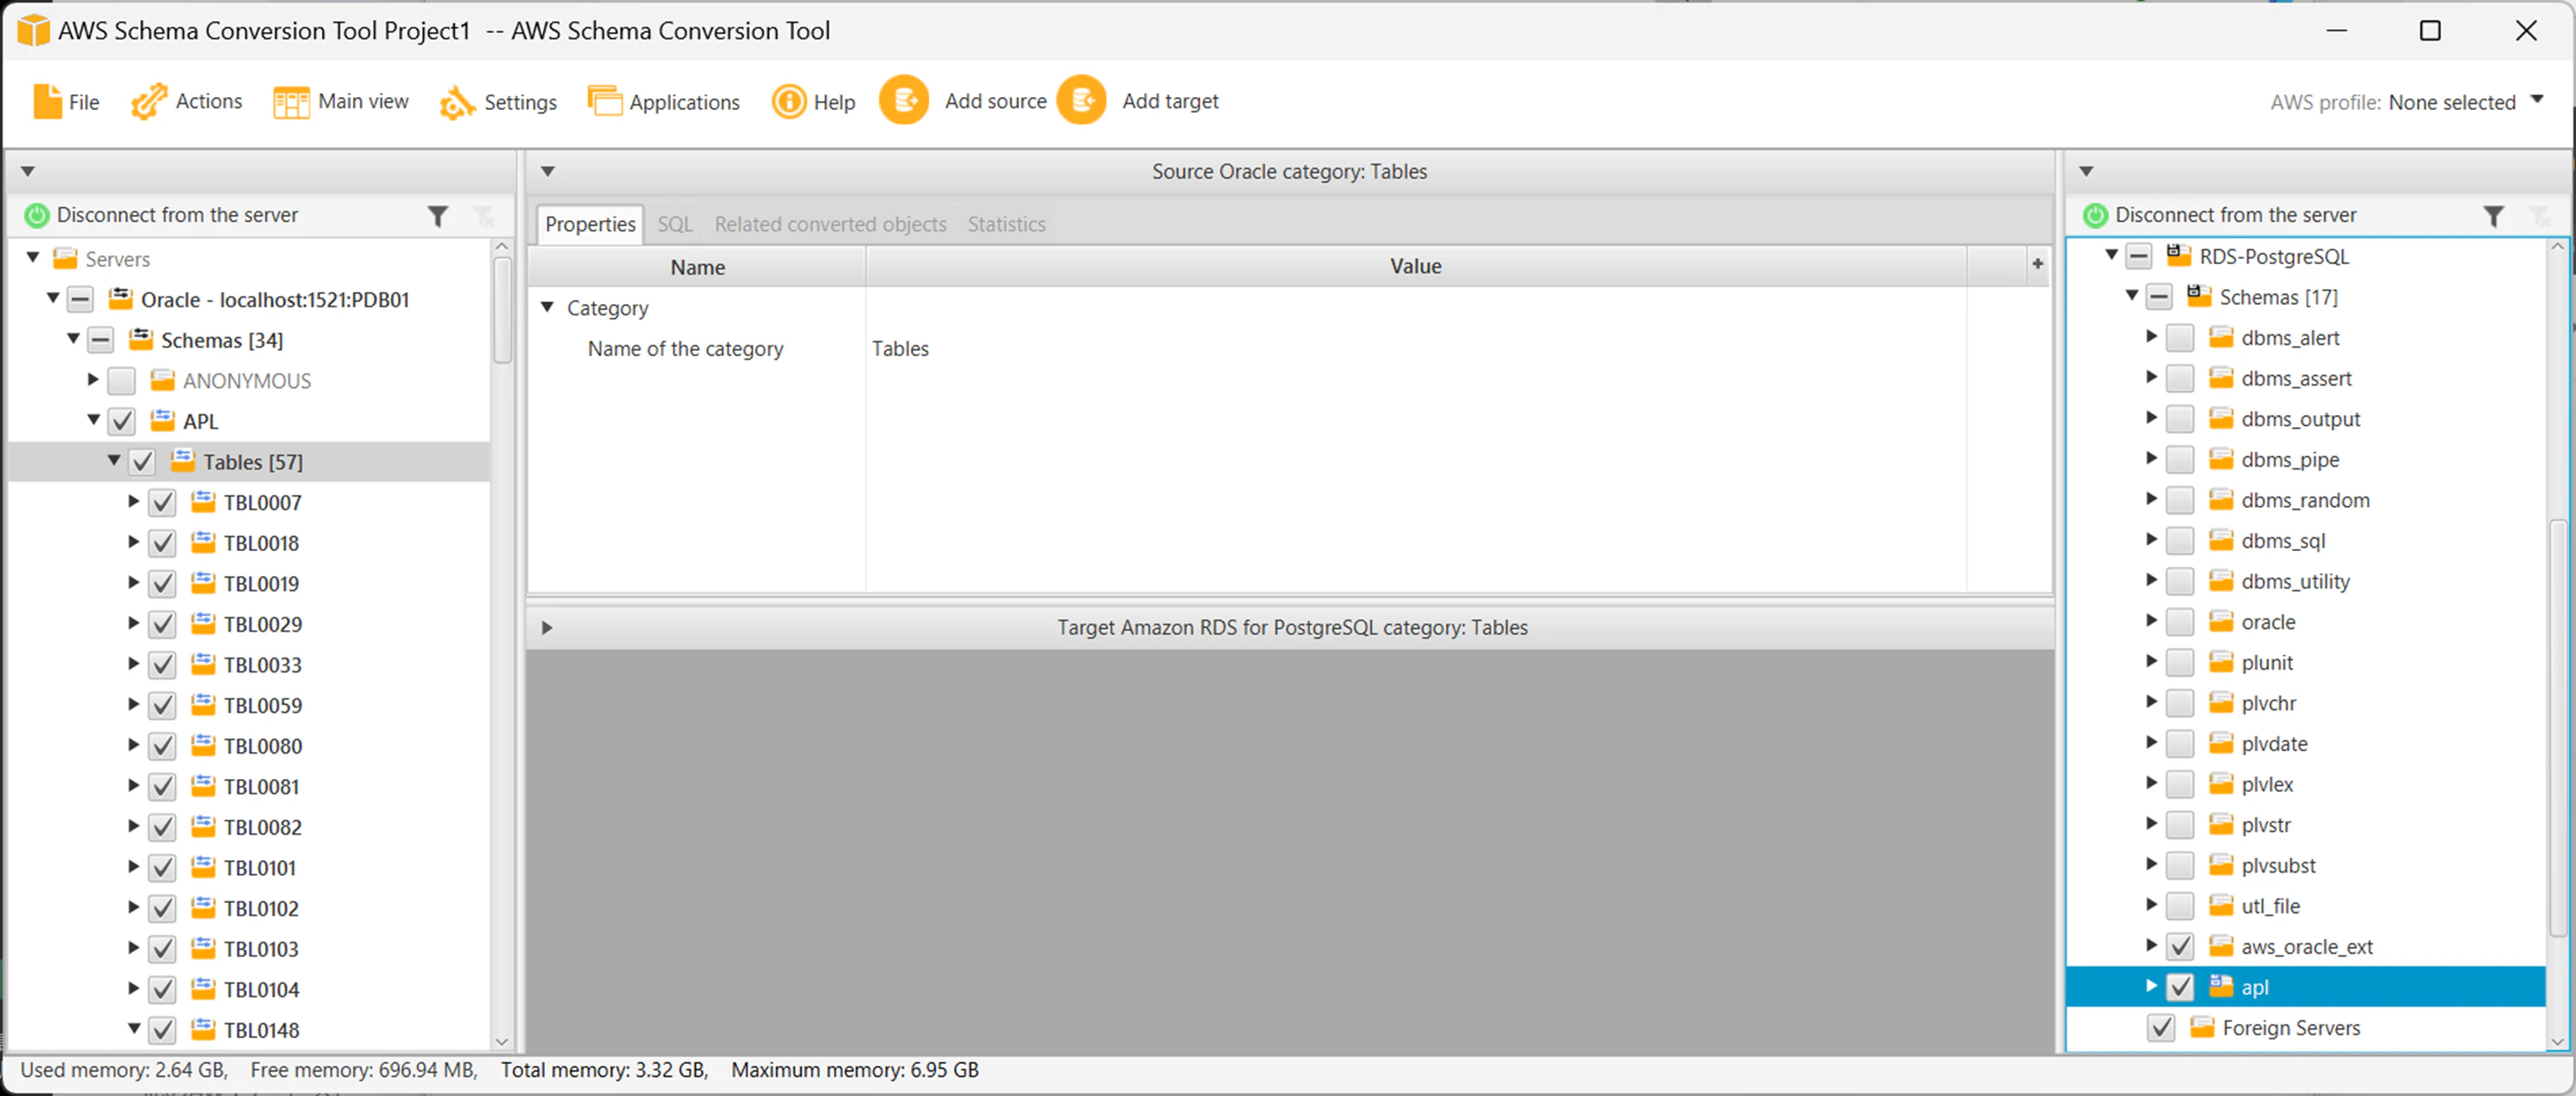
Task: Click the filter funnel icon in source panel
Action: (438, 216)
